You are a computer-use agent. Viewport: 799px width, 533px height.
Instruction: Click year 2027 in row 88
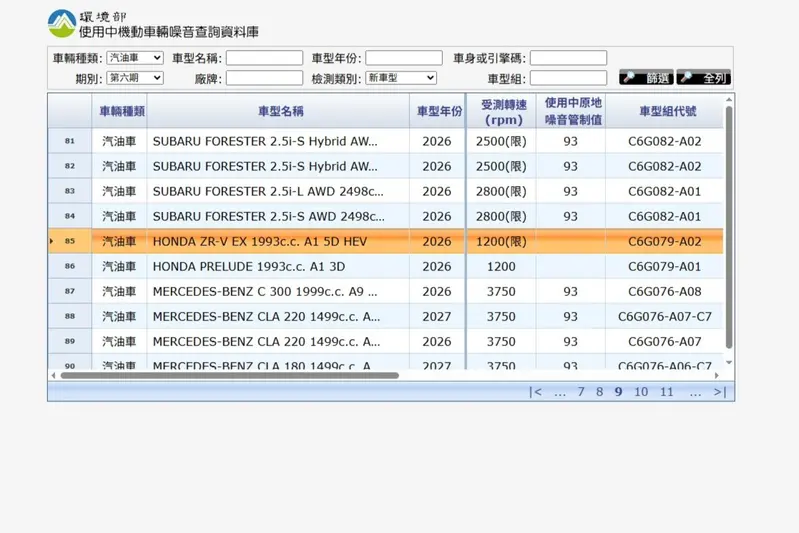(x=437, y=316)
